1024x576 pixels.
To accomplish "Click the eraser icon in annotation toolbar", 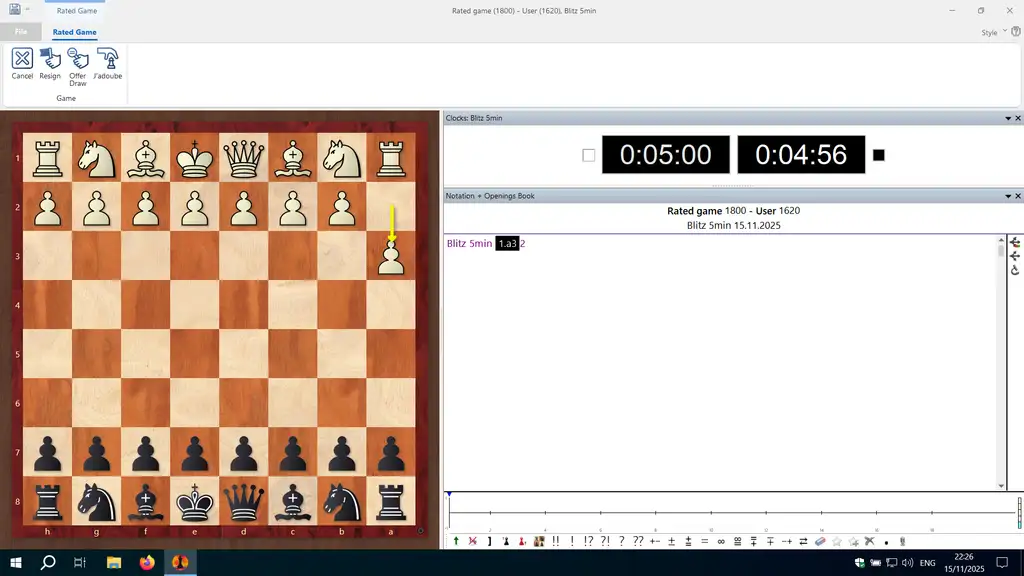I will (x=820, y=541).
